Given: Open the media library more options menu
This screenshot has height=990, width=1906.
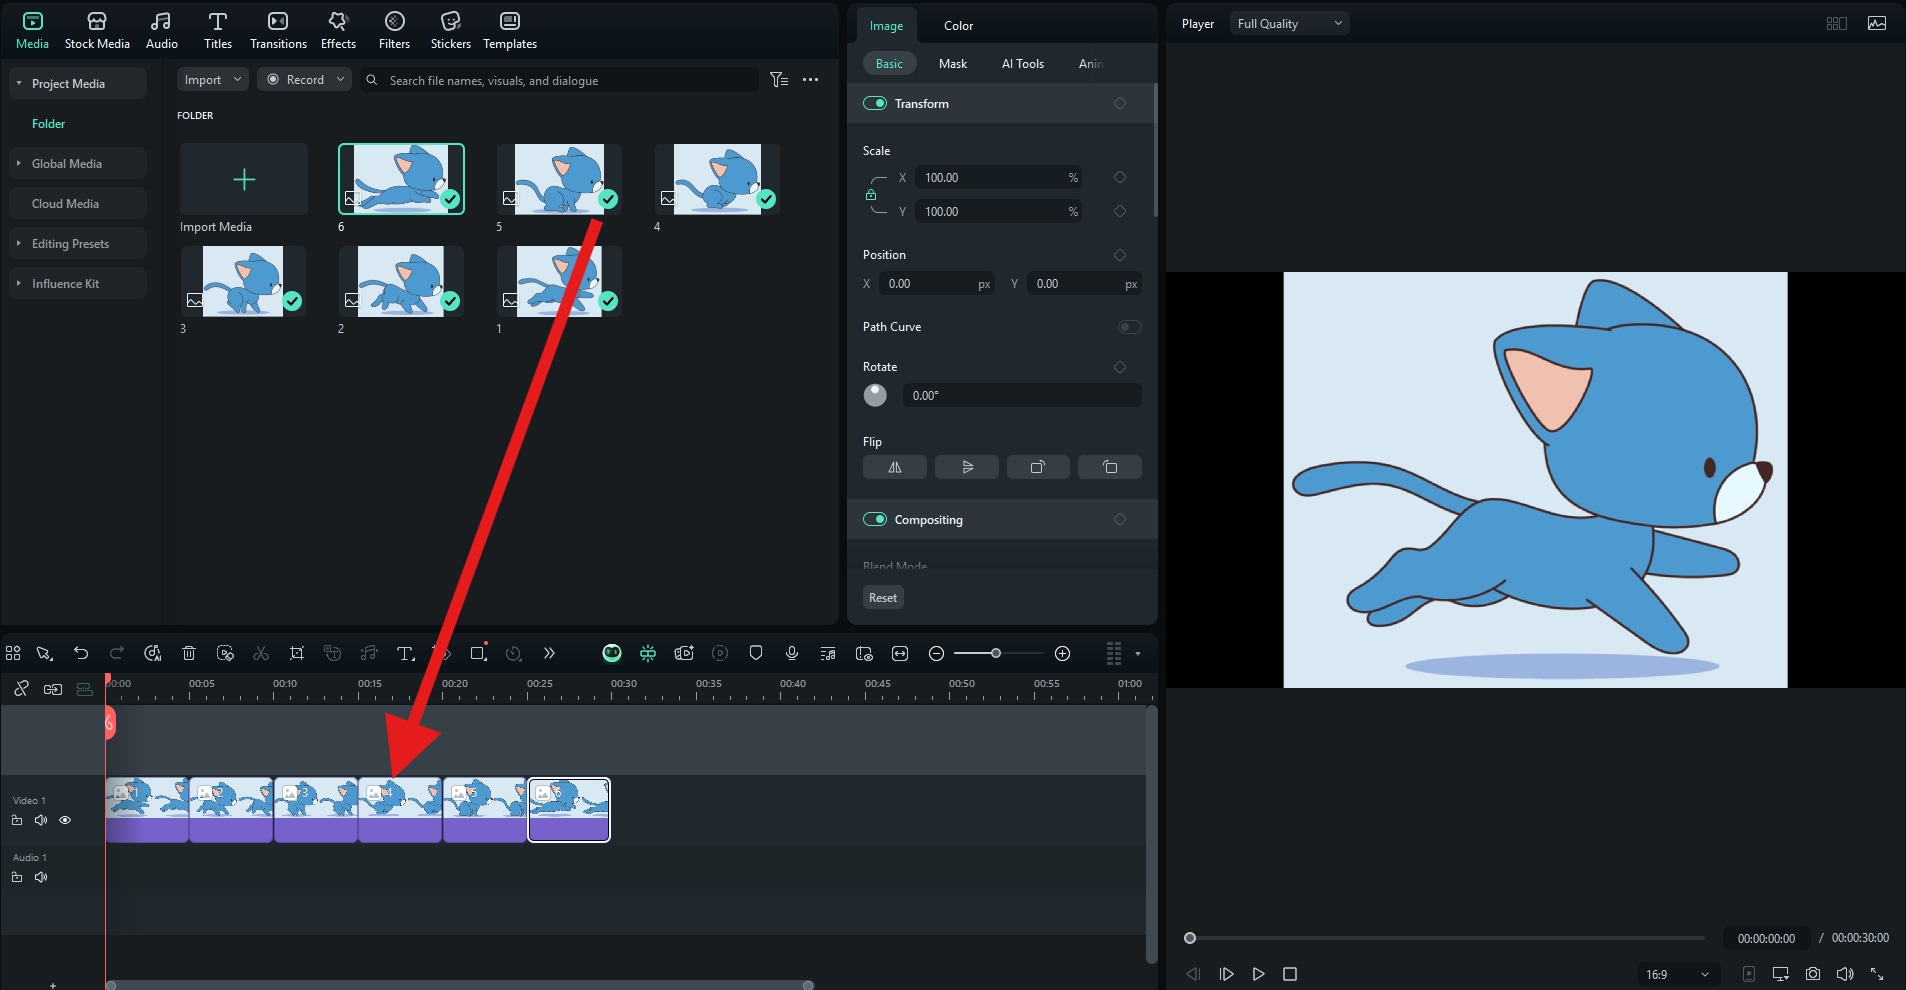Looking at the screenshot, I should click(810, 79).
